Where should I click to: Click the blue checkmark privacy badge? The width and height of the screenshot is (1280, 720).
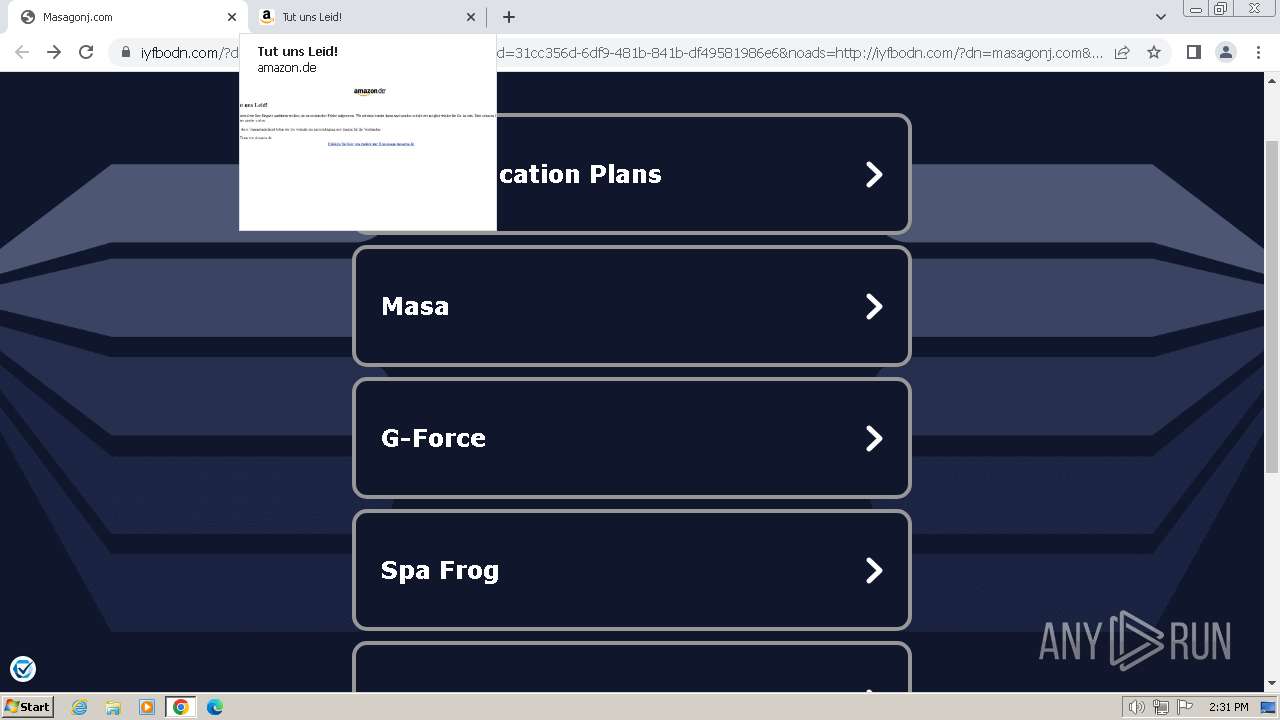(23, 669)
